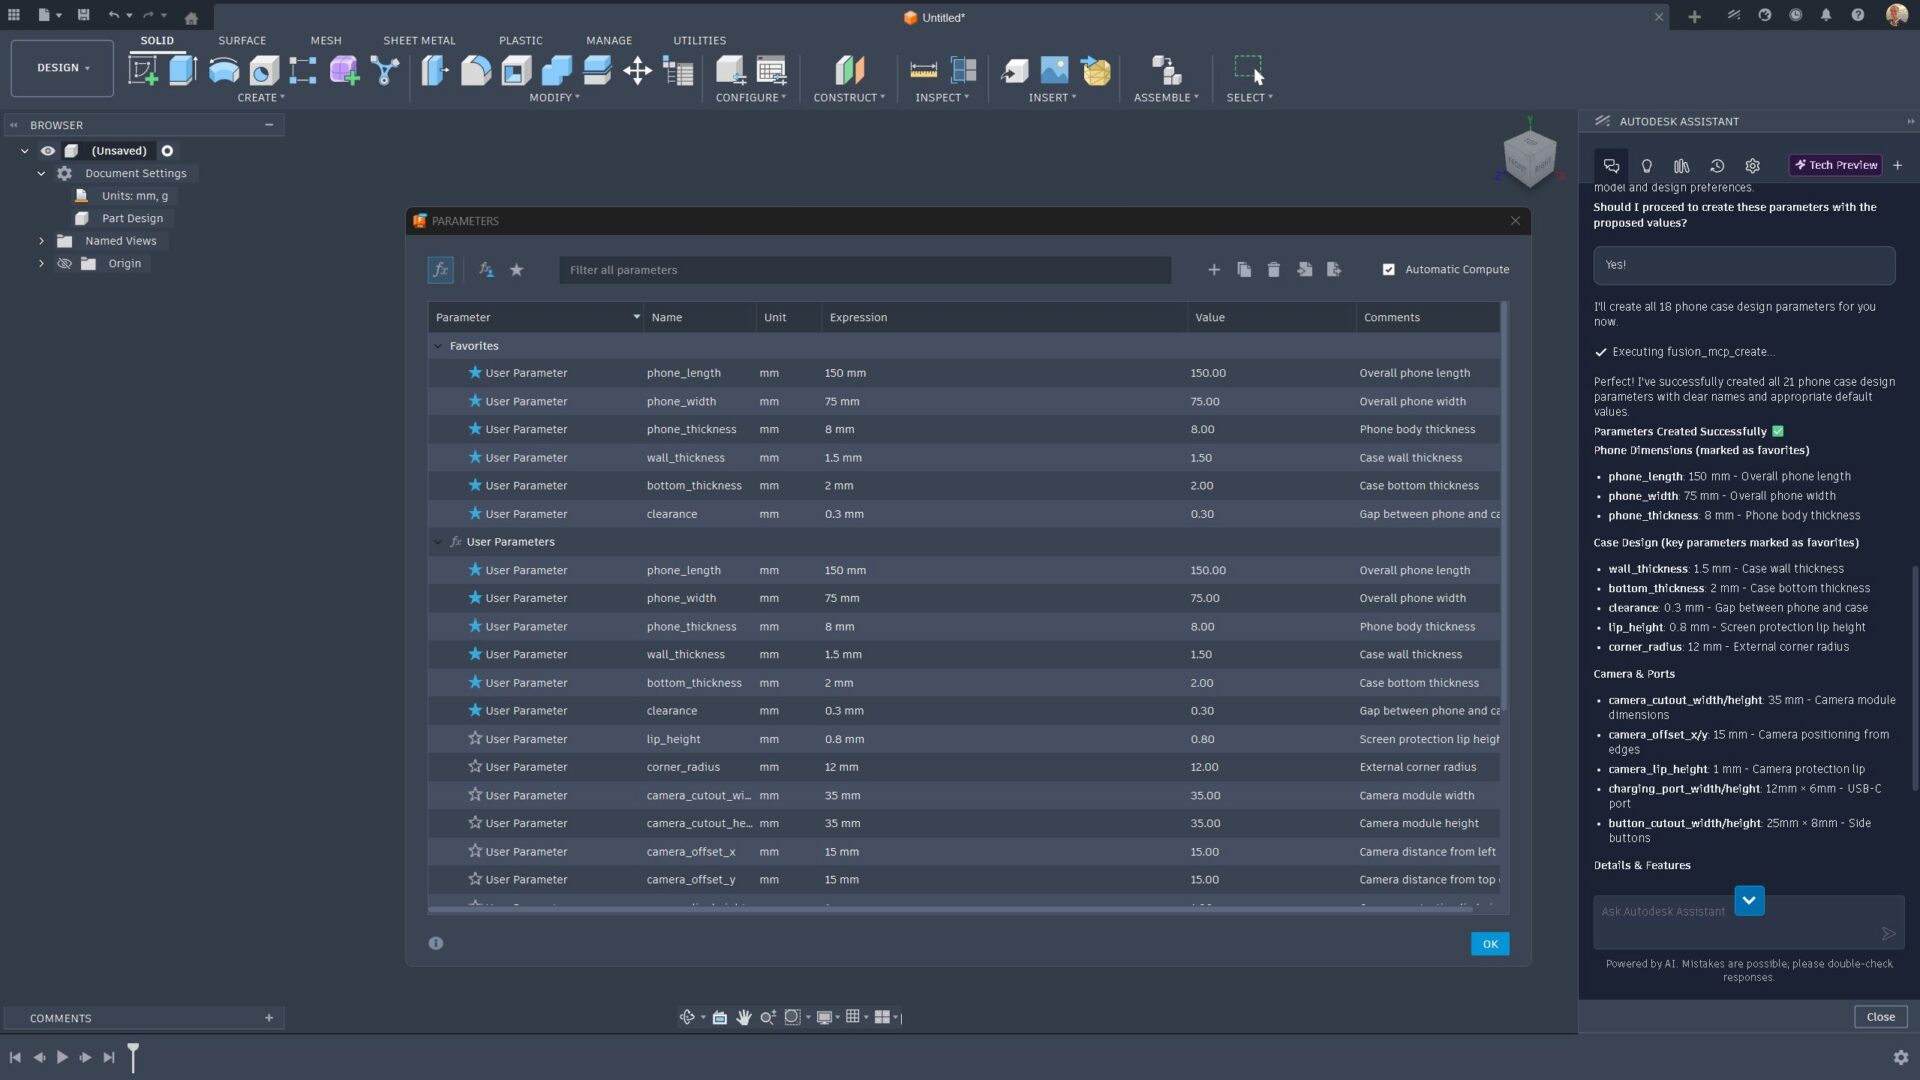Expand the Named Views tree node
Image resolution: width=1920 pixels, height=1080 pixels.
point(41,241)
